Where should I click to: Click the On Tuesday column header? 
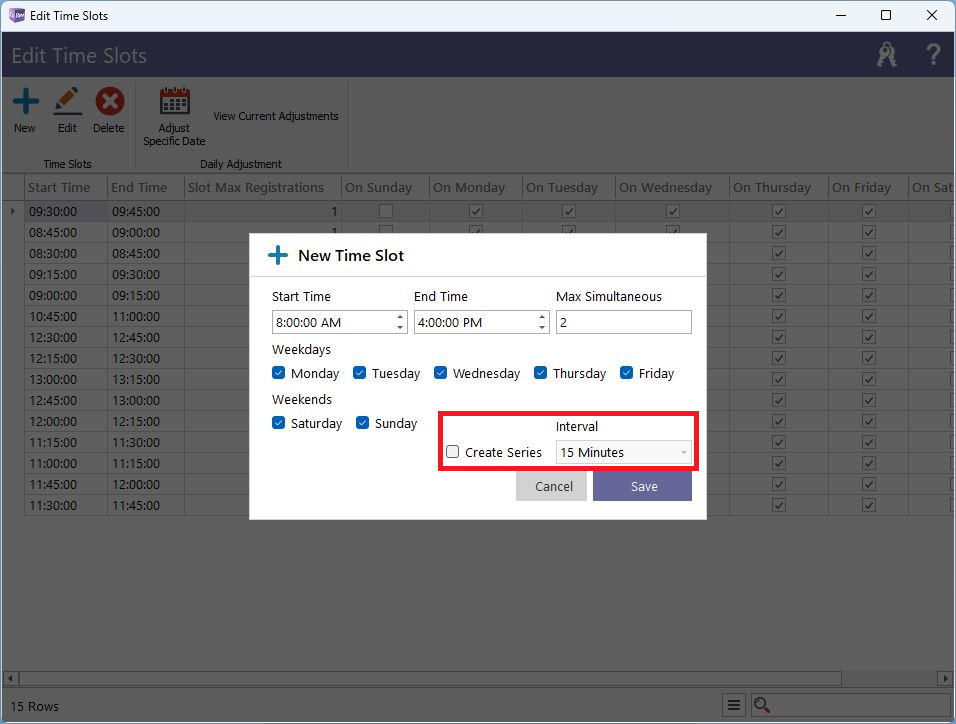tap(568, 187)
